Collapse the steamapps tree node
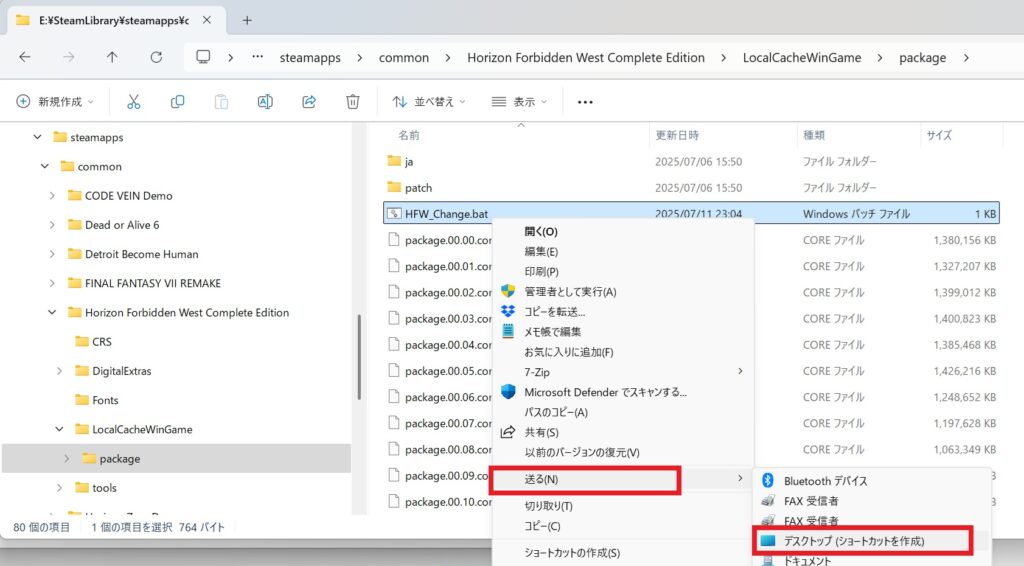This screenshot has height=566, width=1024. point(37,137)
